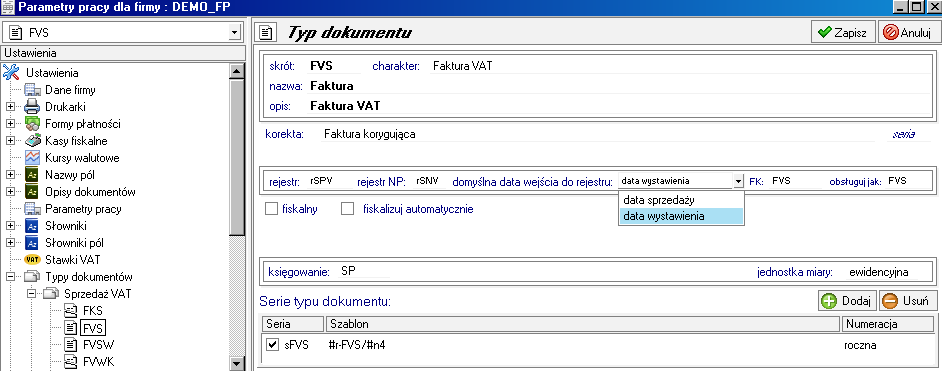942x371 pixels.
Task: Click the Szablon column header
Action: pos(582,324)
